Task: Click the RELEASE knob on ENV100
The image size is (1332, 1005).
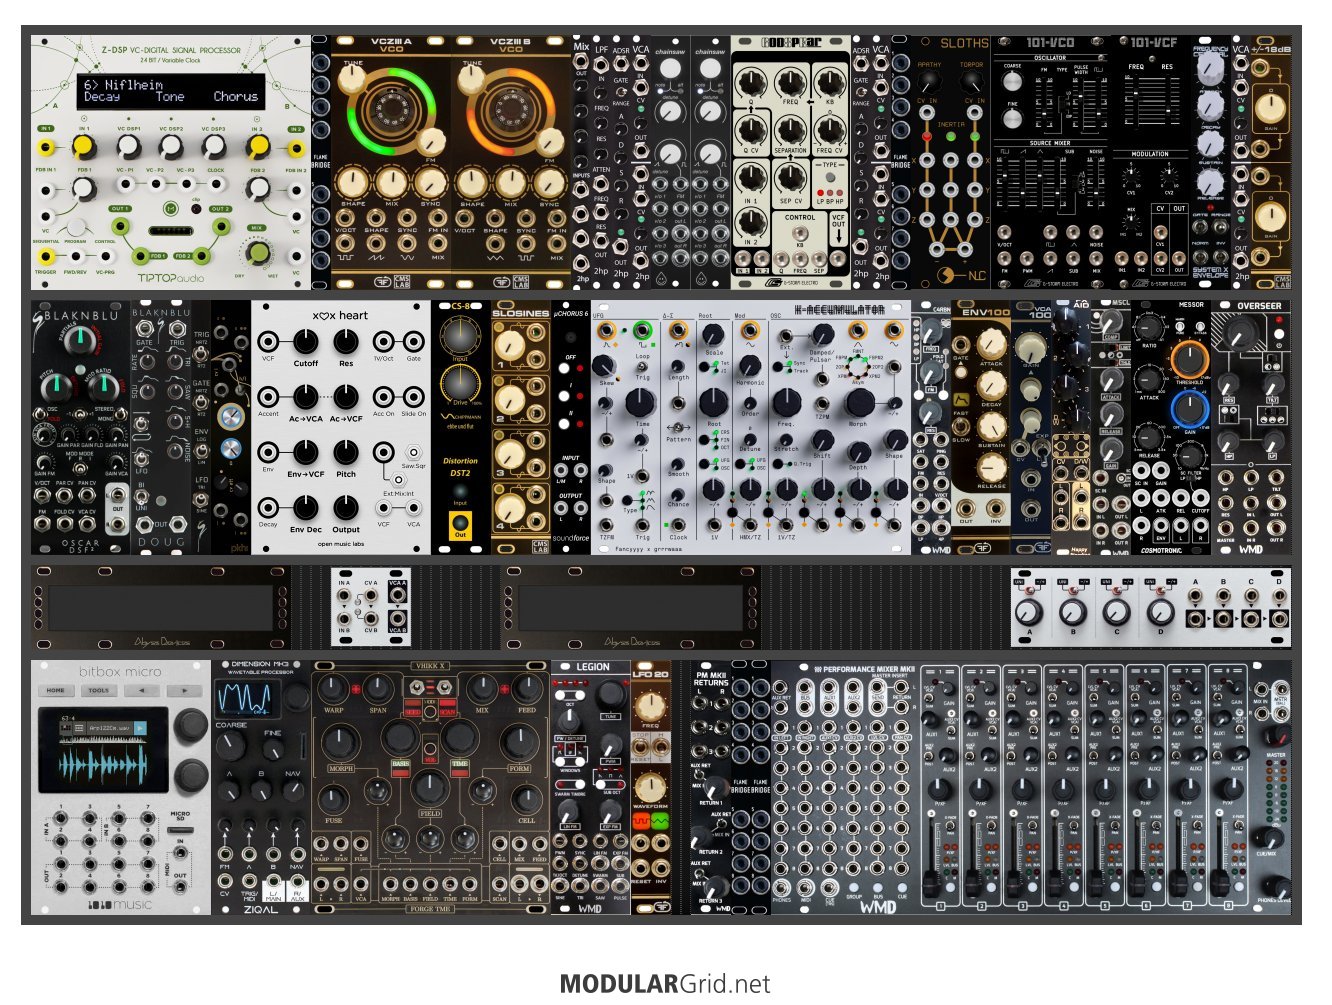Action: [x=991, y=467]
